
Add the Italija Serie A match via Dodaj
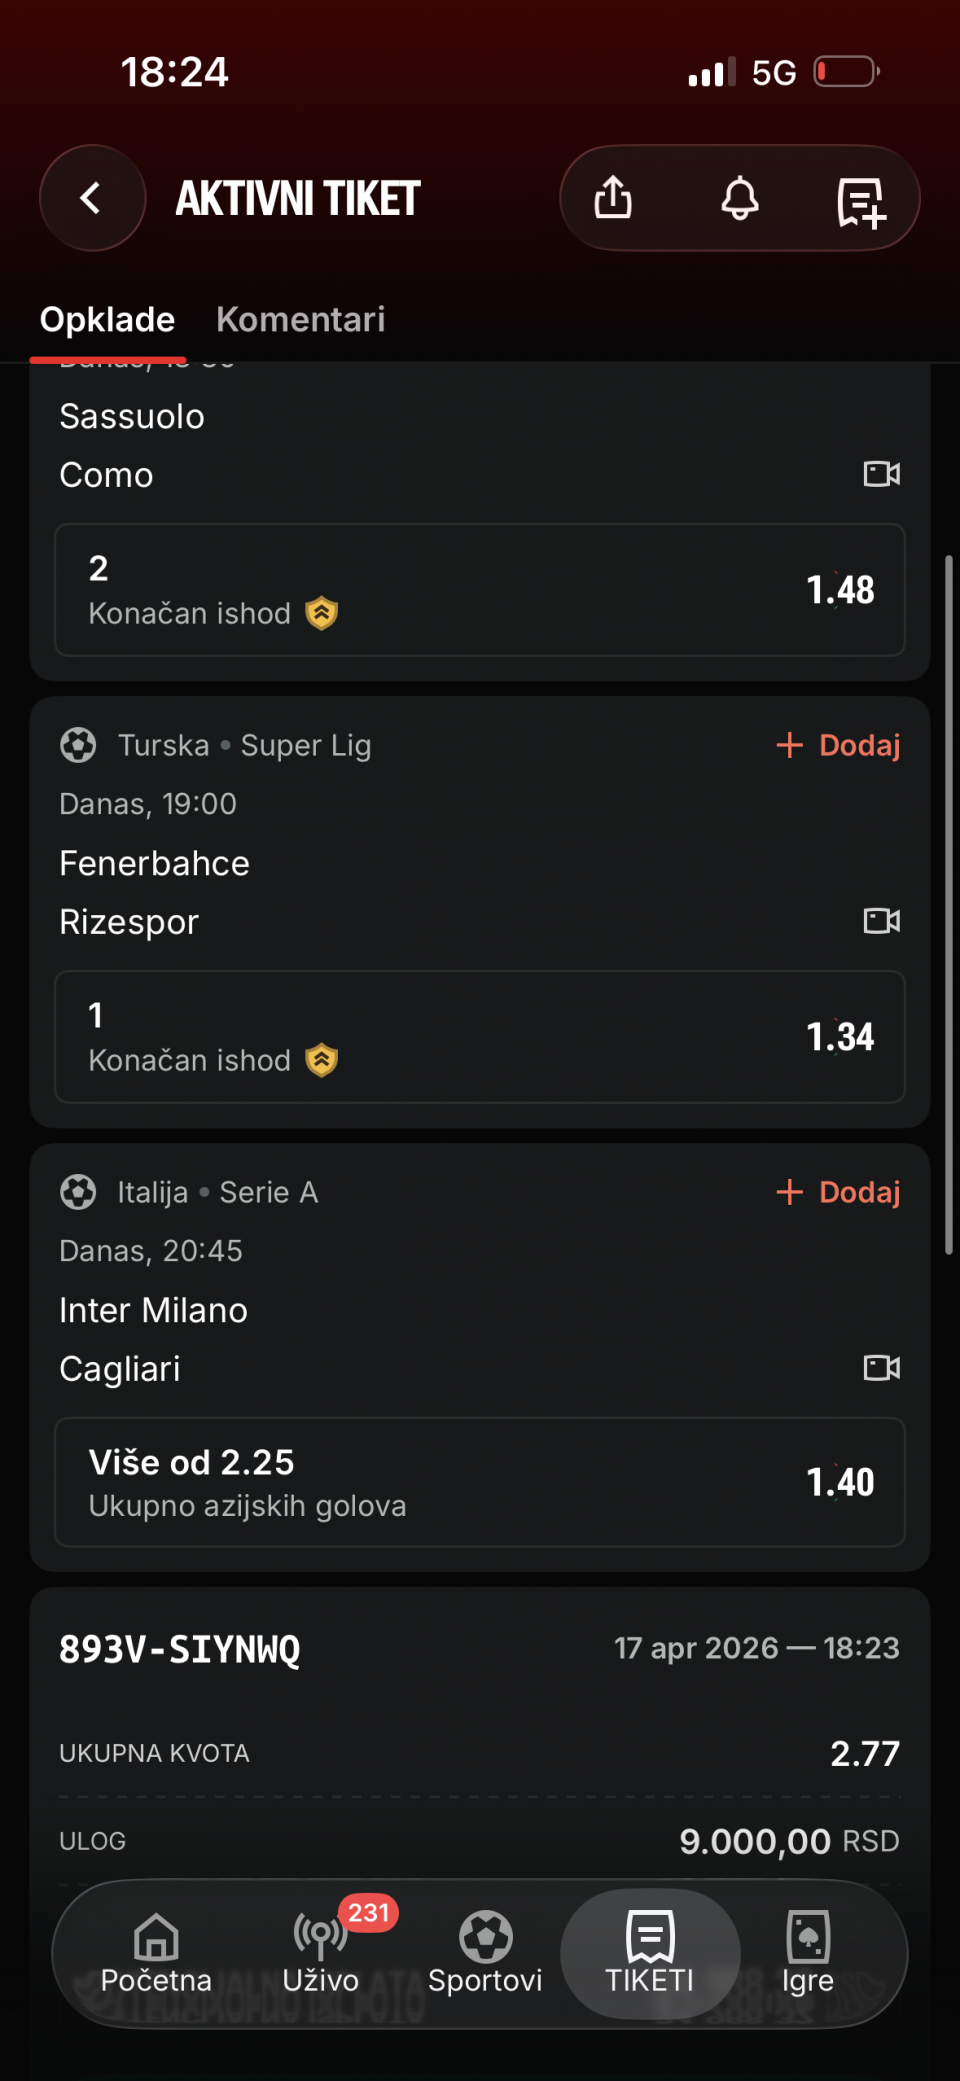(838, 1192)
